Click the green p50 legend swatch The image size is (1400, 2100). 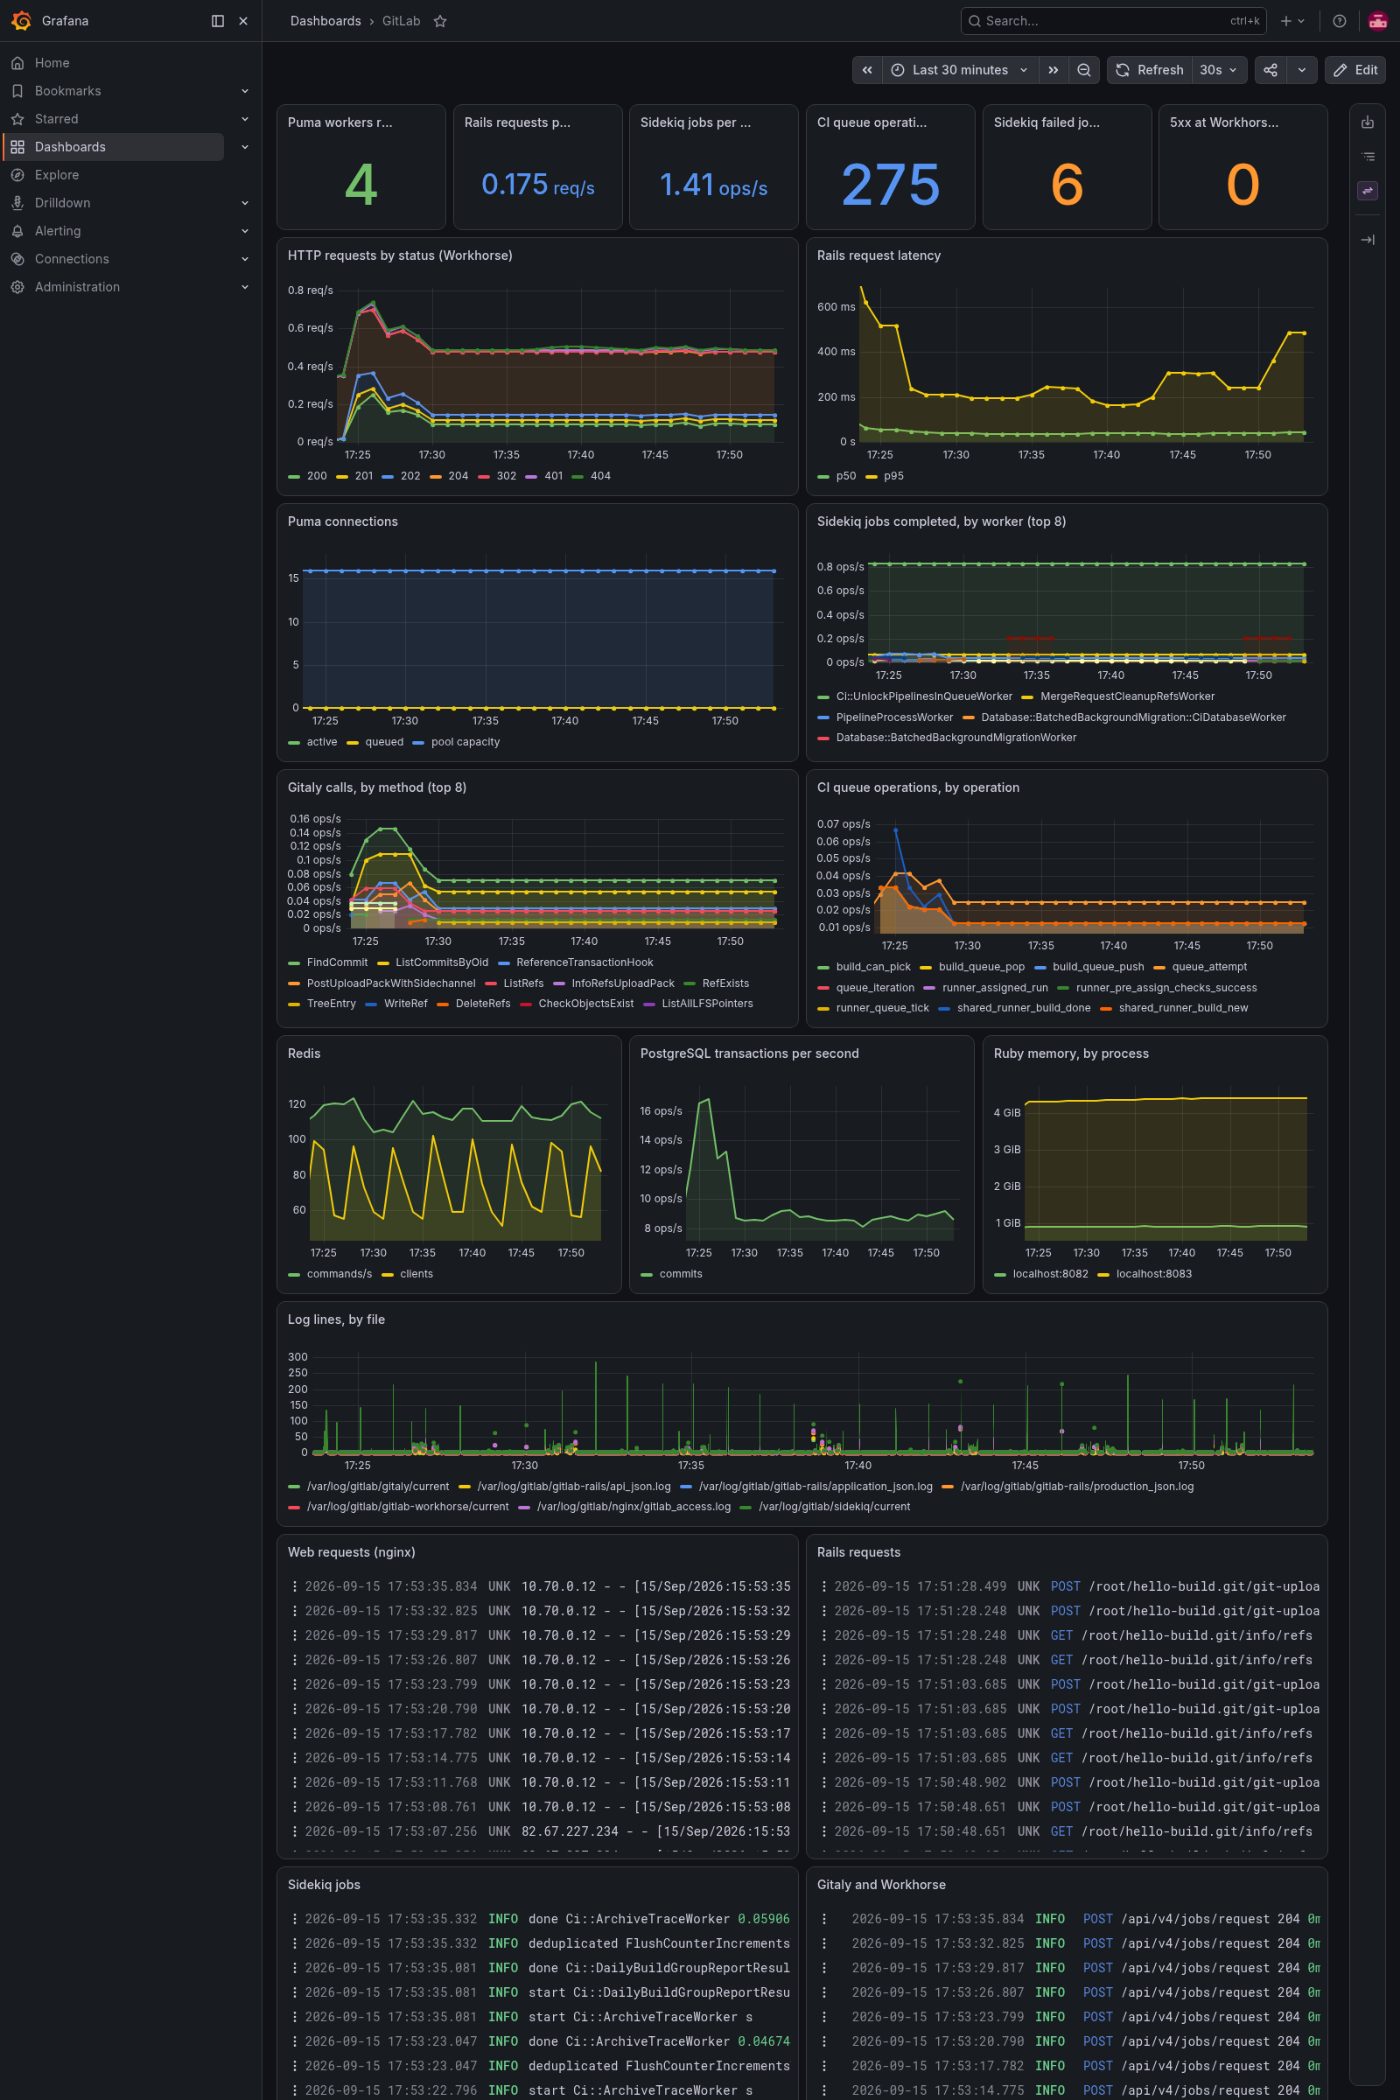823,477
